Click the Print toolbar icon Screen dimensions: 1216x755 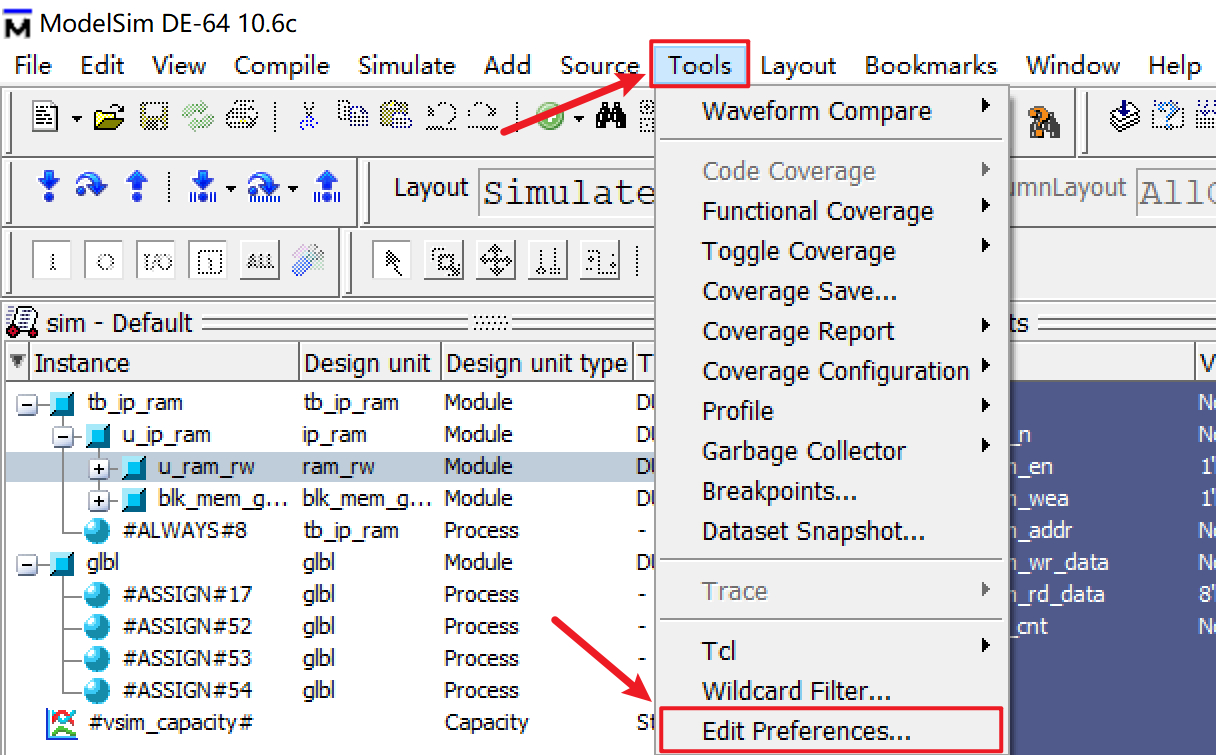[x=242, y=117]
